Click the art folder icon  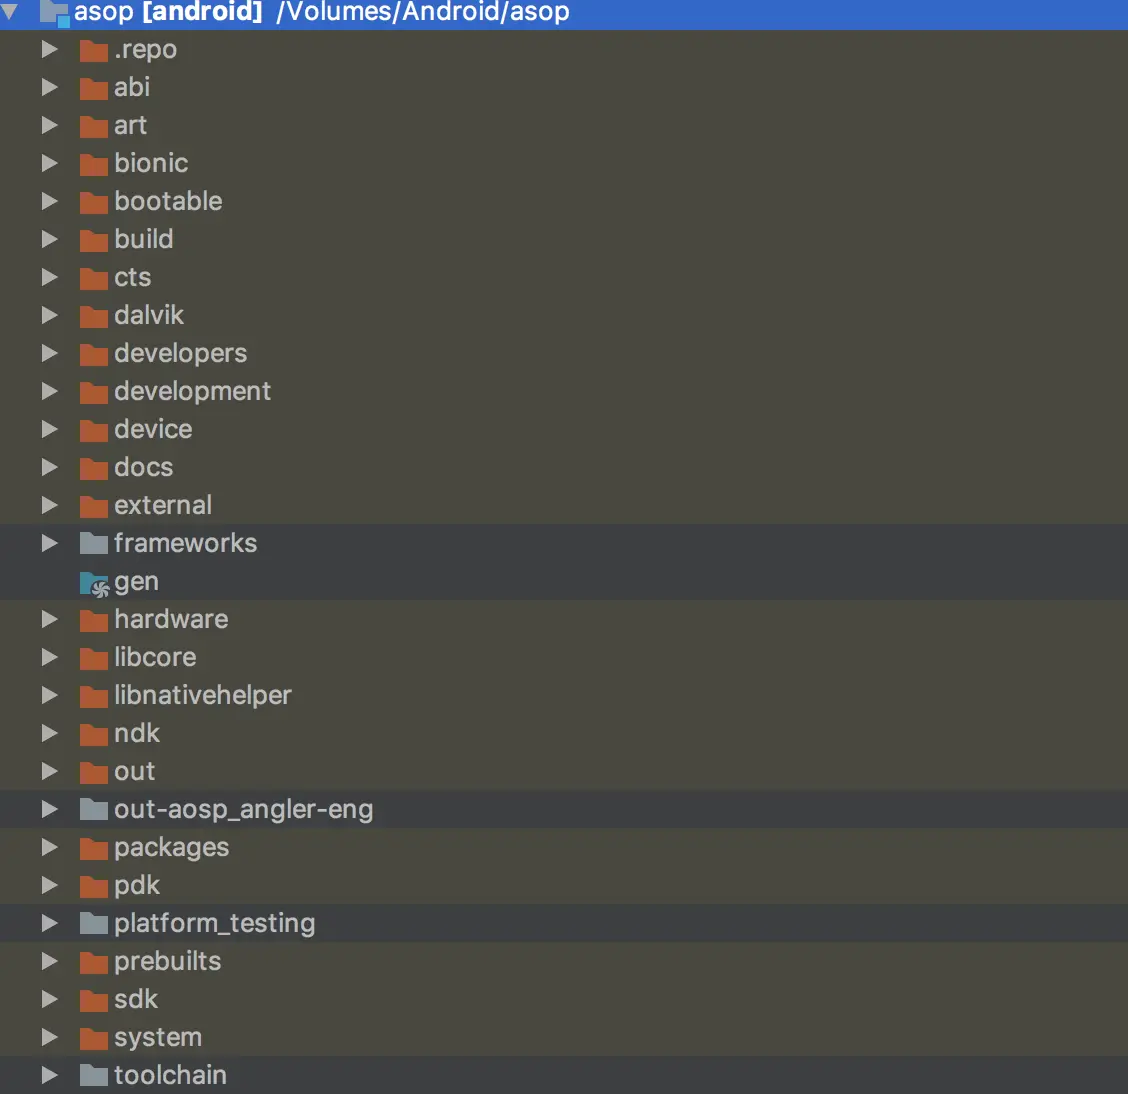click(94, 127)
